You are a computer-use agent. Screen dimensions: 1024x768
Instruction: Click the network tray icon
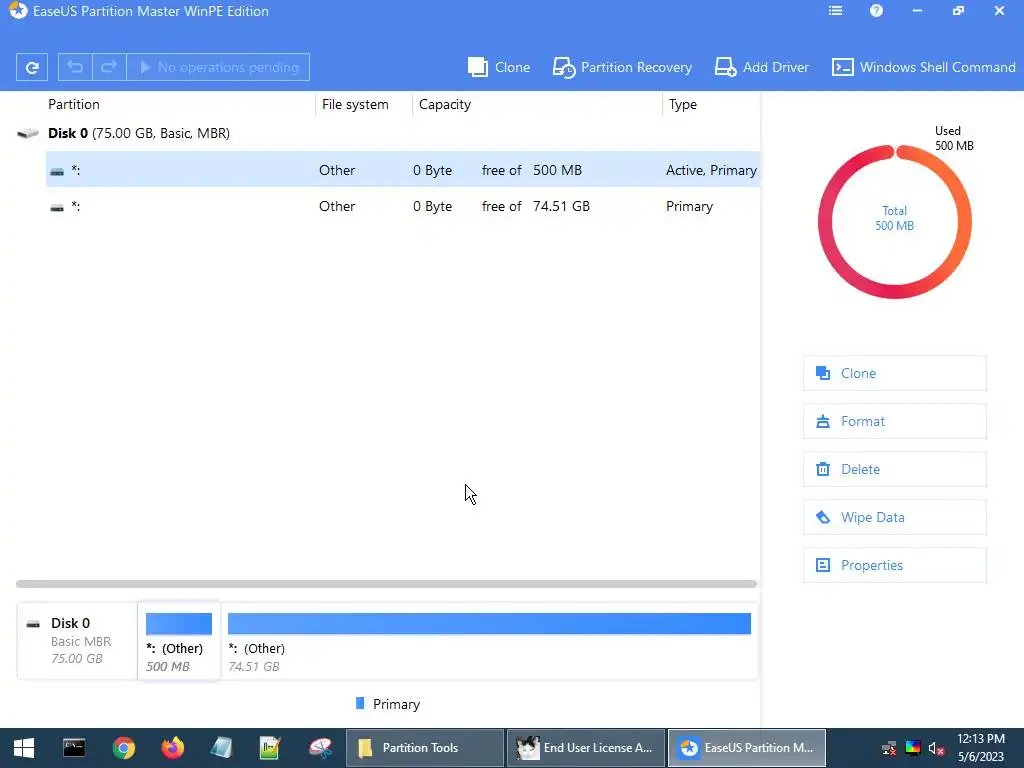pos(889,749)
